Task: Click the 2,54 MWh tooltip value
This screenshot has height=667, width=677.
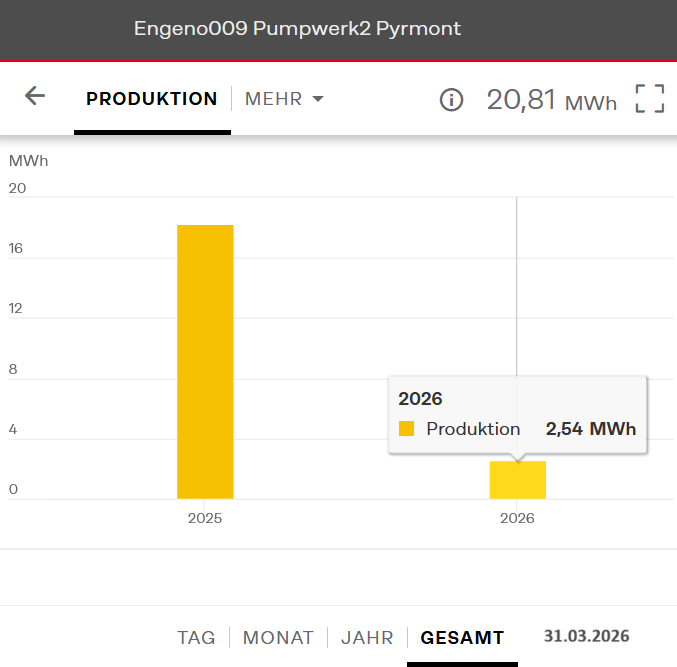Action: pos(590,429)
